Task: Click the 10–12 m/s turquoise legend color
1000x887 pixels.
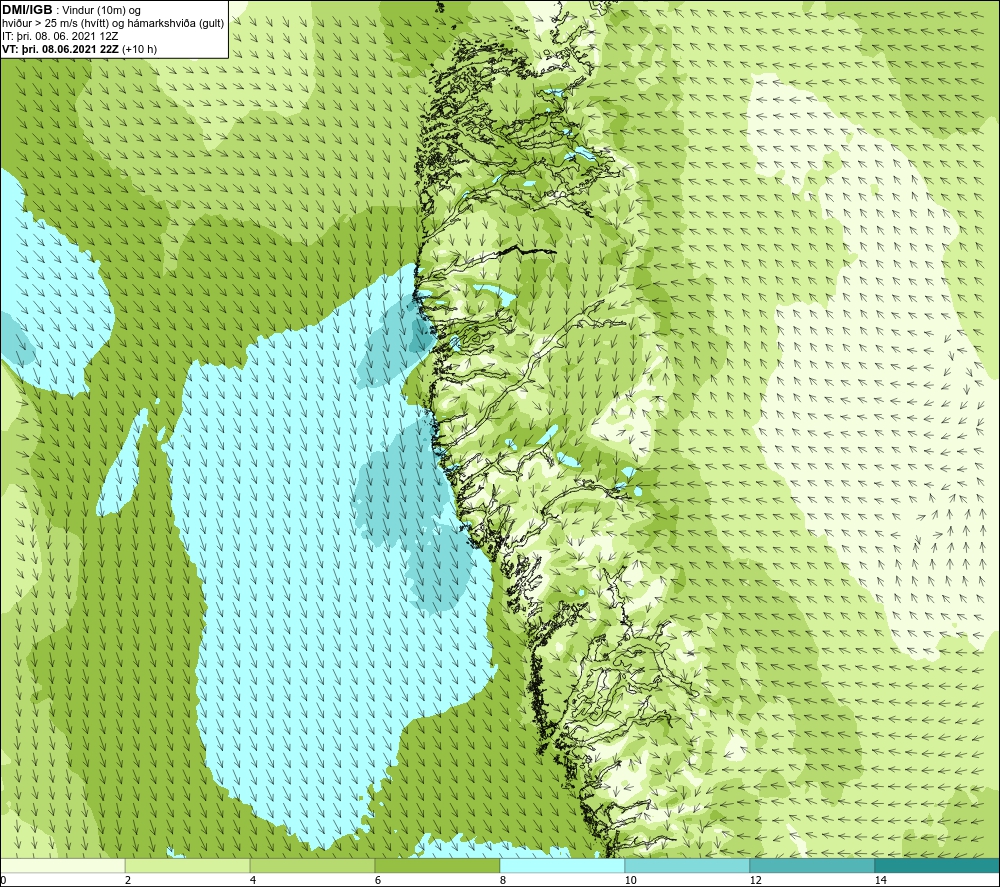Action: click(x=688, y=865)
